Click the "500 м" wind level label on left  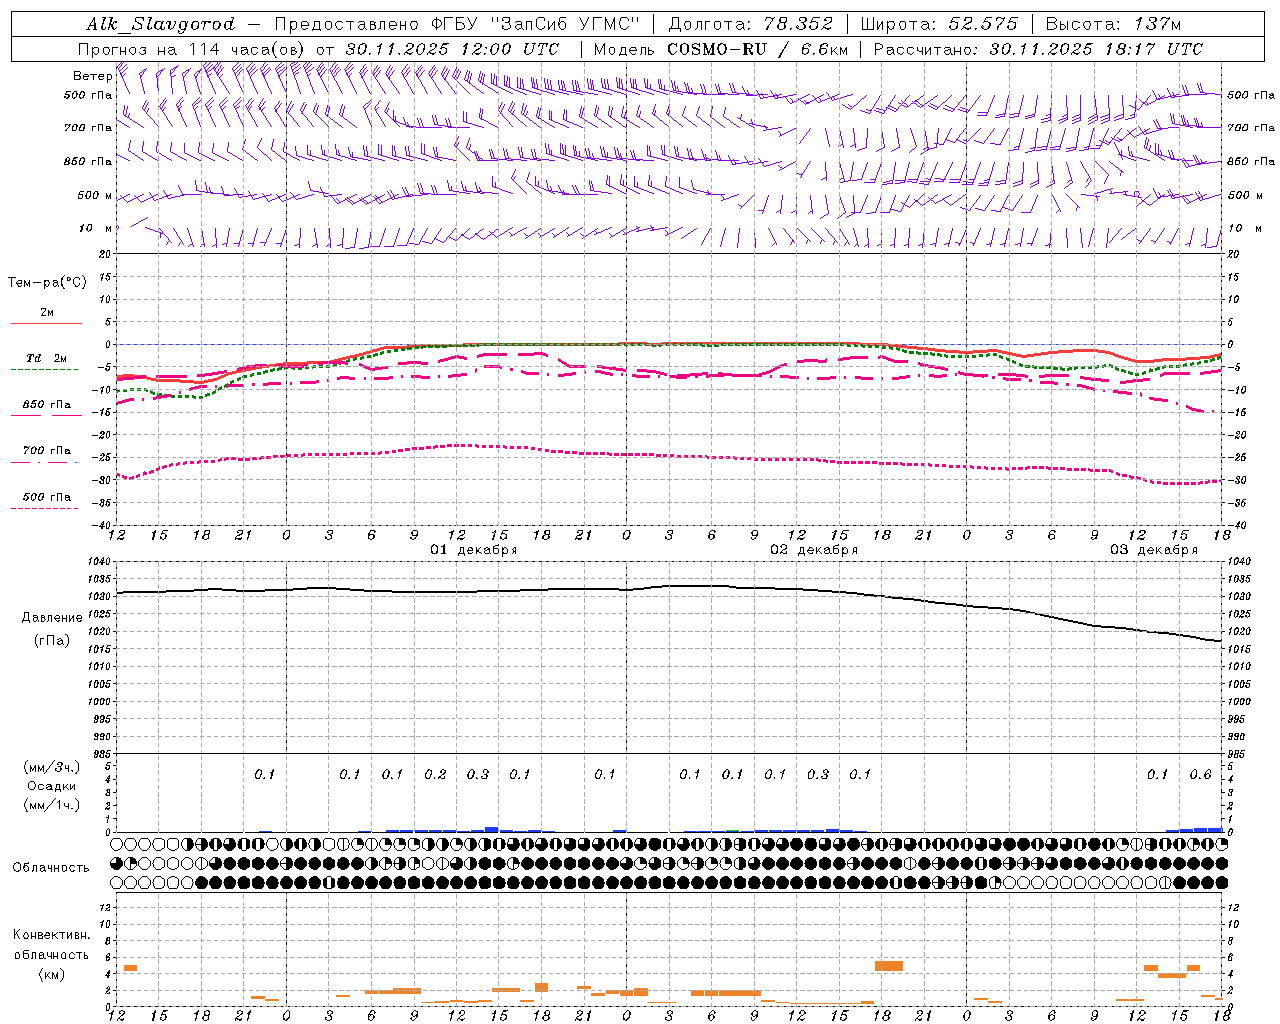[x=95, y=195]
